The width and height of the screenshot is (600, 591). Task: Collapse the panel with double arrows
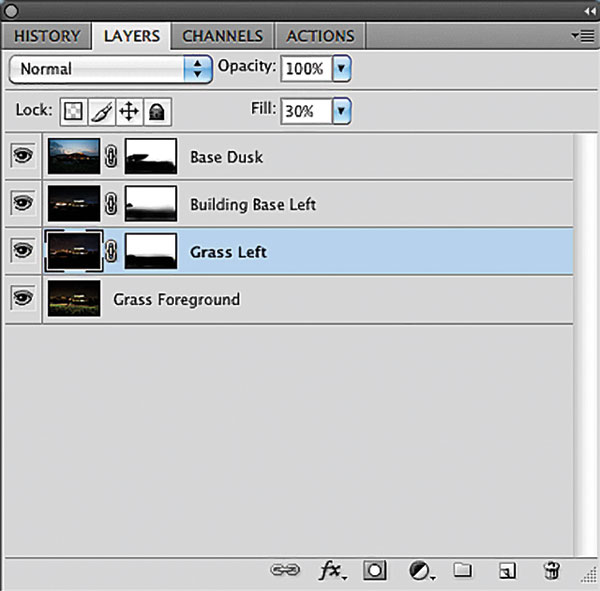pos(589,11)
